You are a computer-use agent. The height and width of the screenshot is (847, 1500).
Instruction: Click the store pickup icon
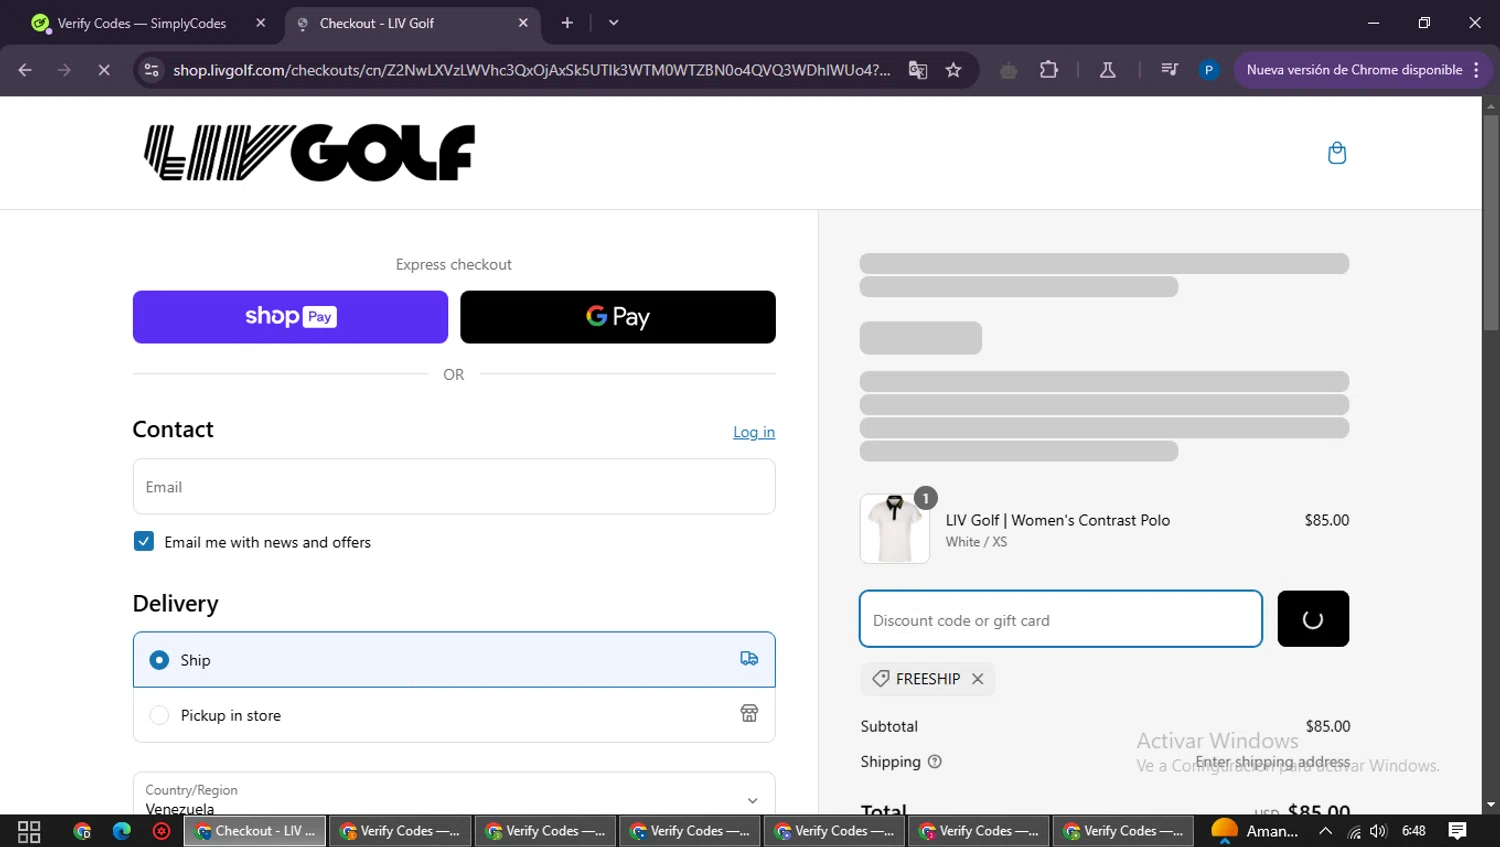click(749, 714)
